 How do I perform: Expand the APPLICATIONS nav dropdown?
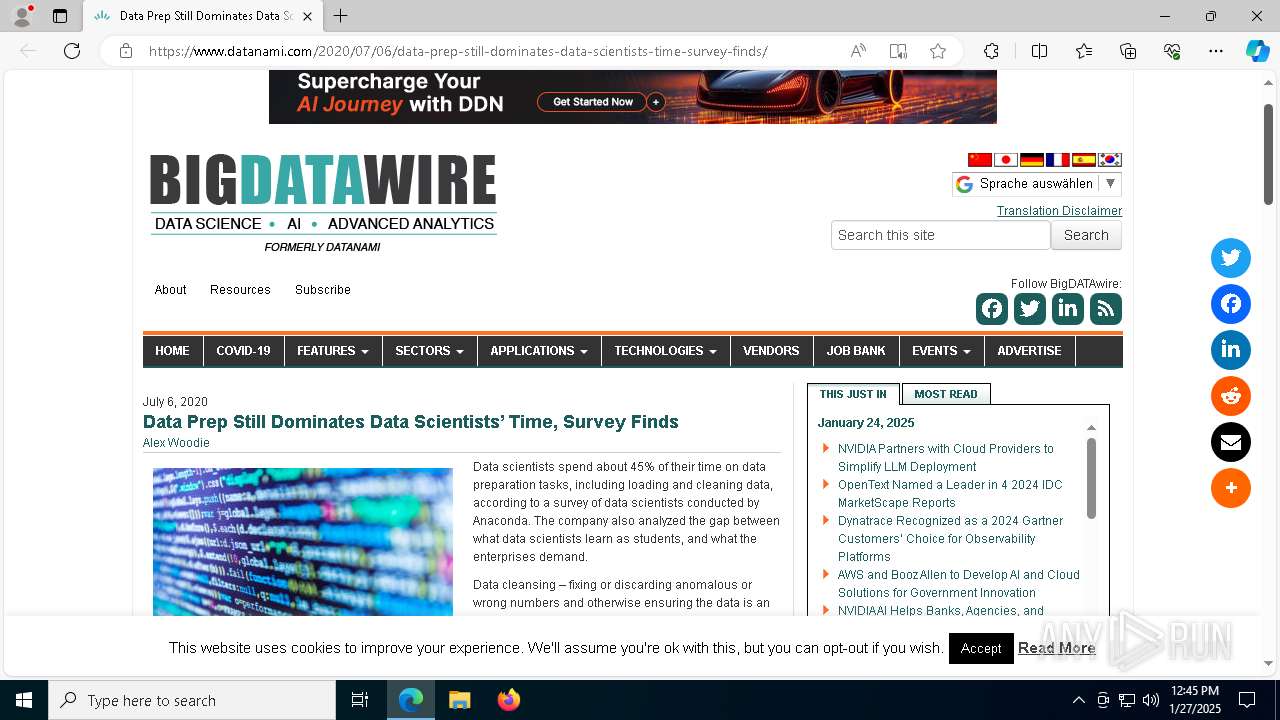point(539,351)
